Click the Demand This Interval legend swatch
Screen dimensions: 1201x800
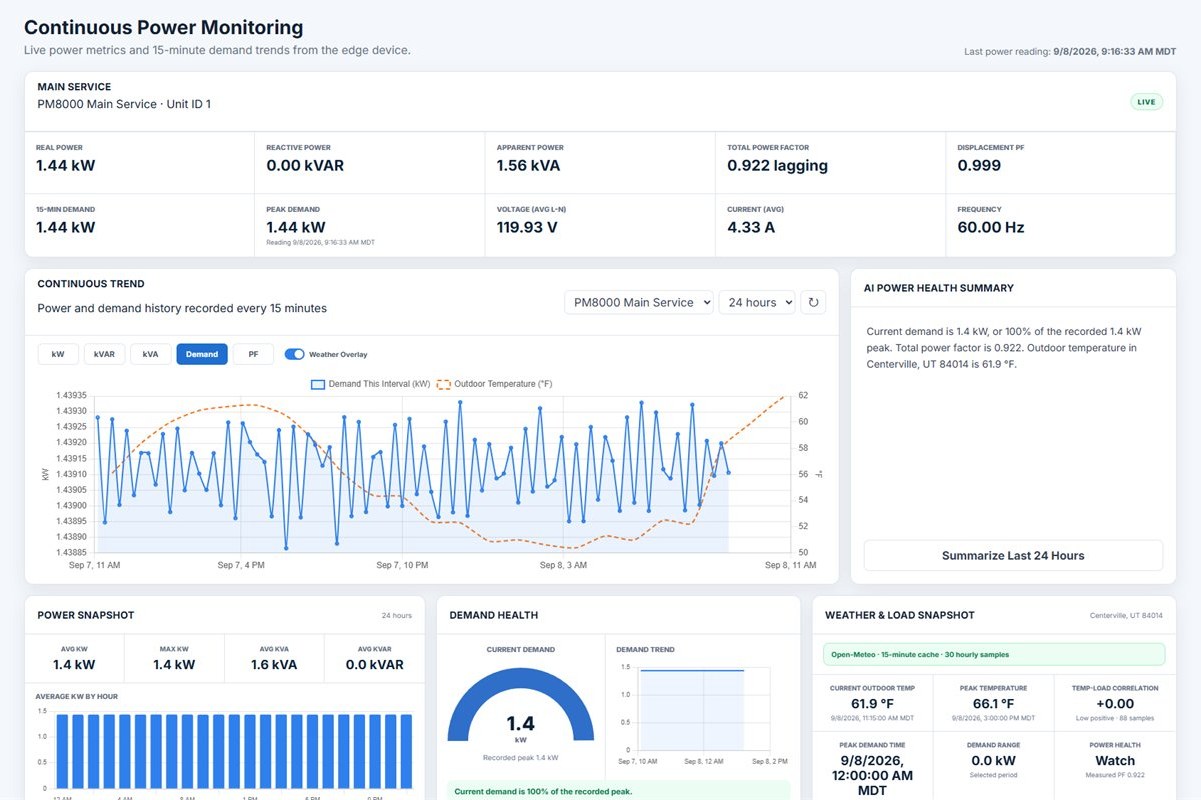(x=318, y=384)
